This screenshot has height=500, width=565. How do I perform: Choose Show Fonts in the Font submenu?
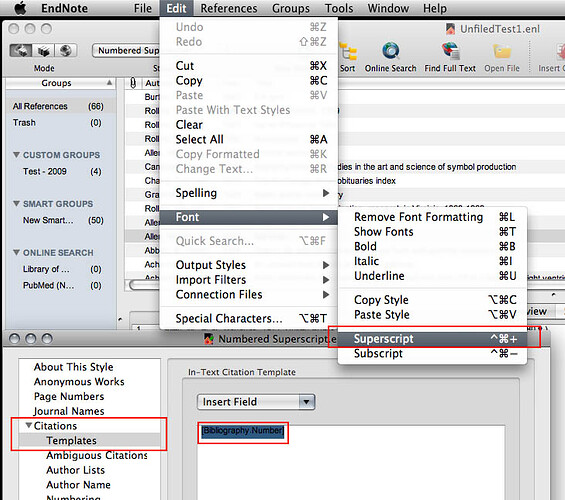pos(432,232)
